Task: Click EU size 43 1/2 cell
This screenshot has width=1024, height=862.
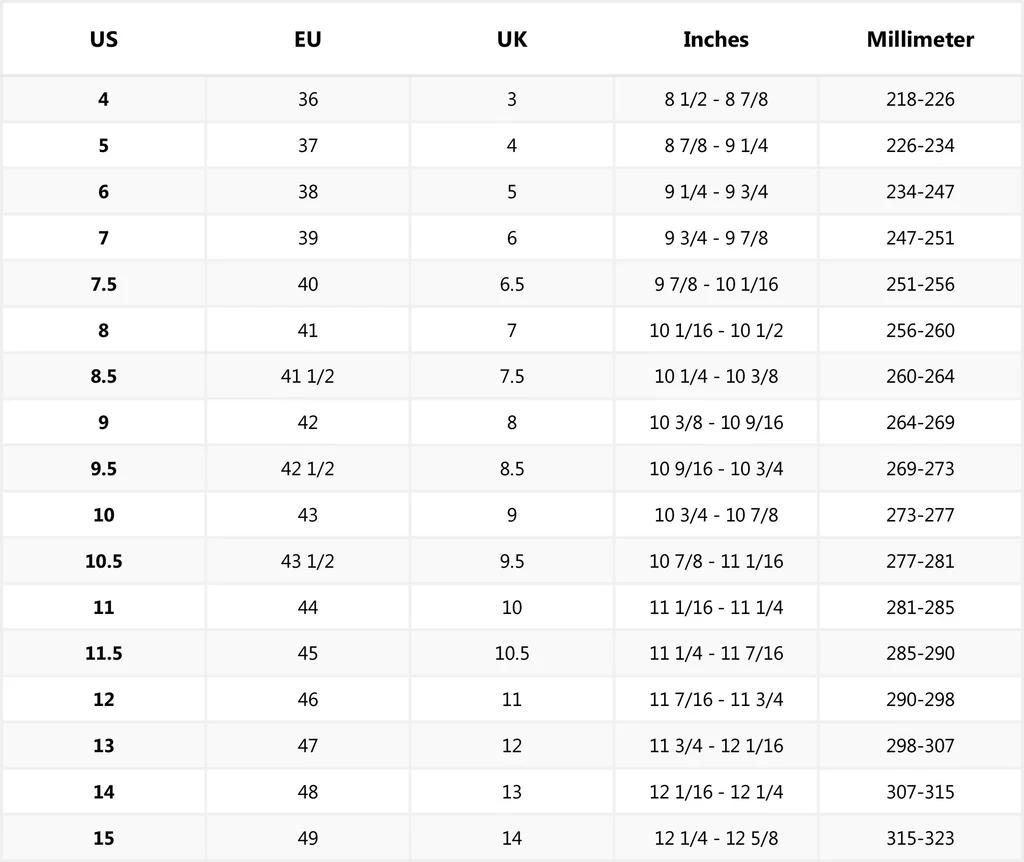Action: click(308, 561)
